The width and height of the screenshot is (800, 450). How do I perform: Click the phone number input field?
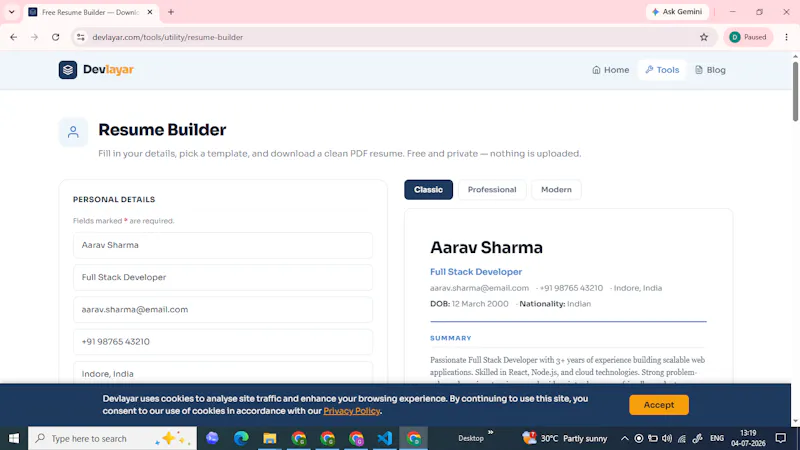coord(222,342)
